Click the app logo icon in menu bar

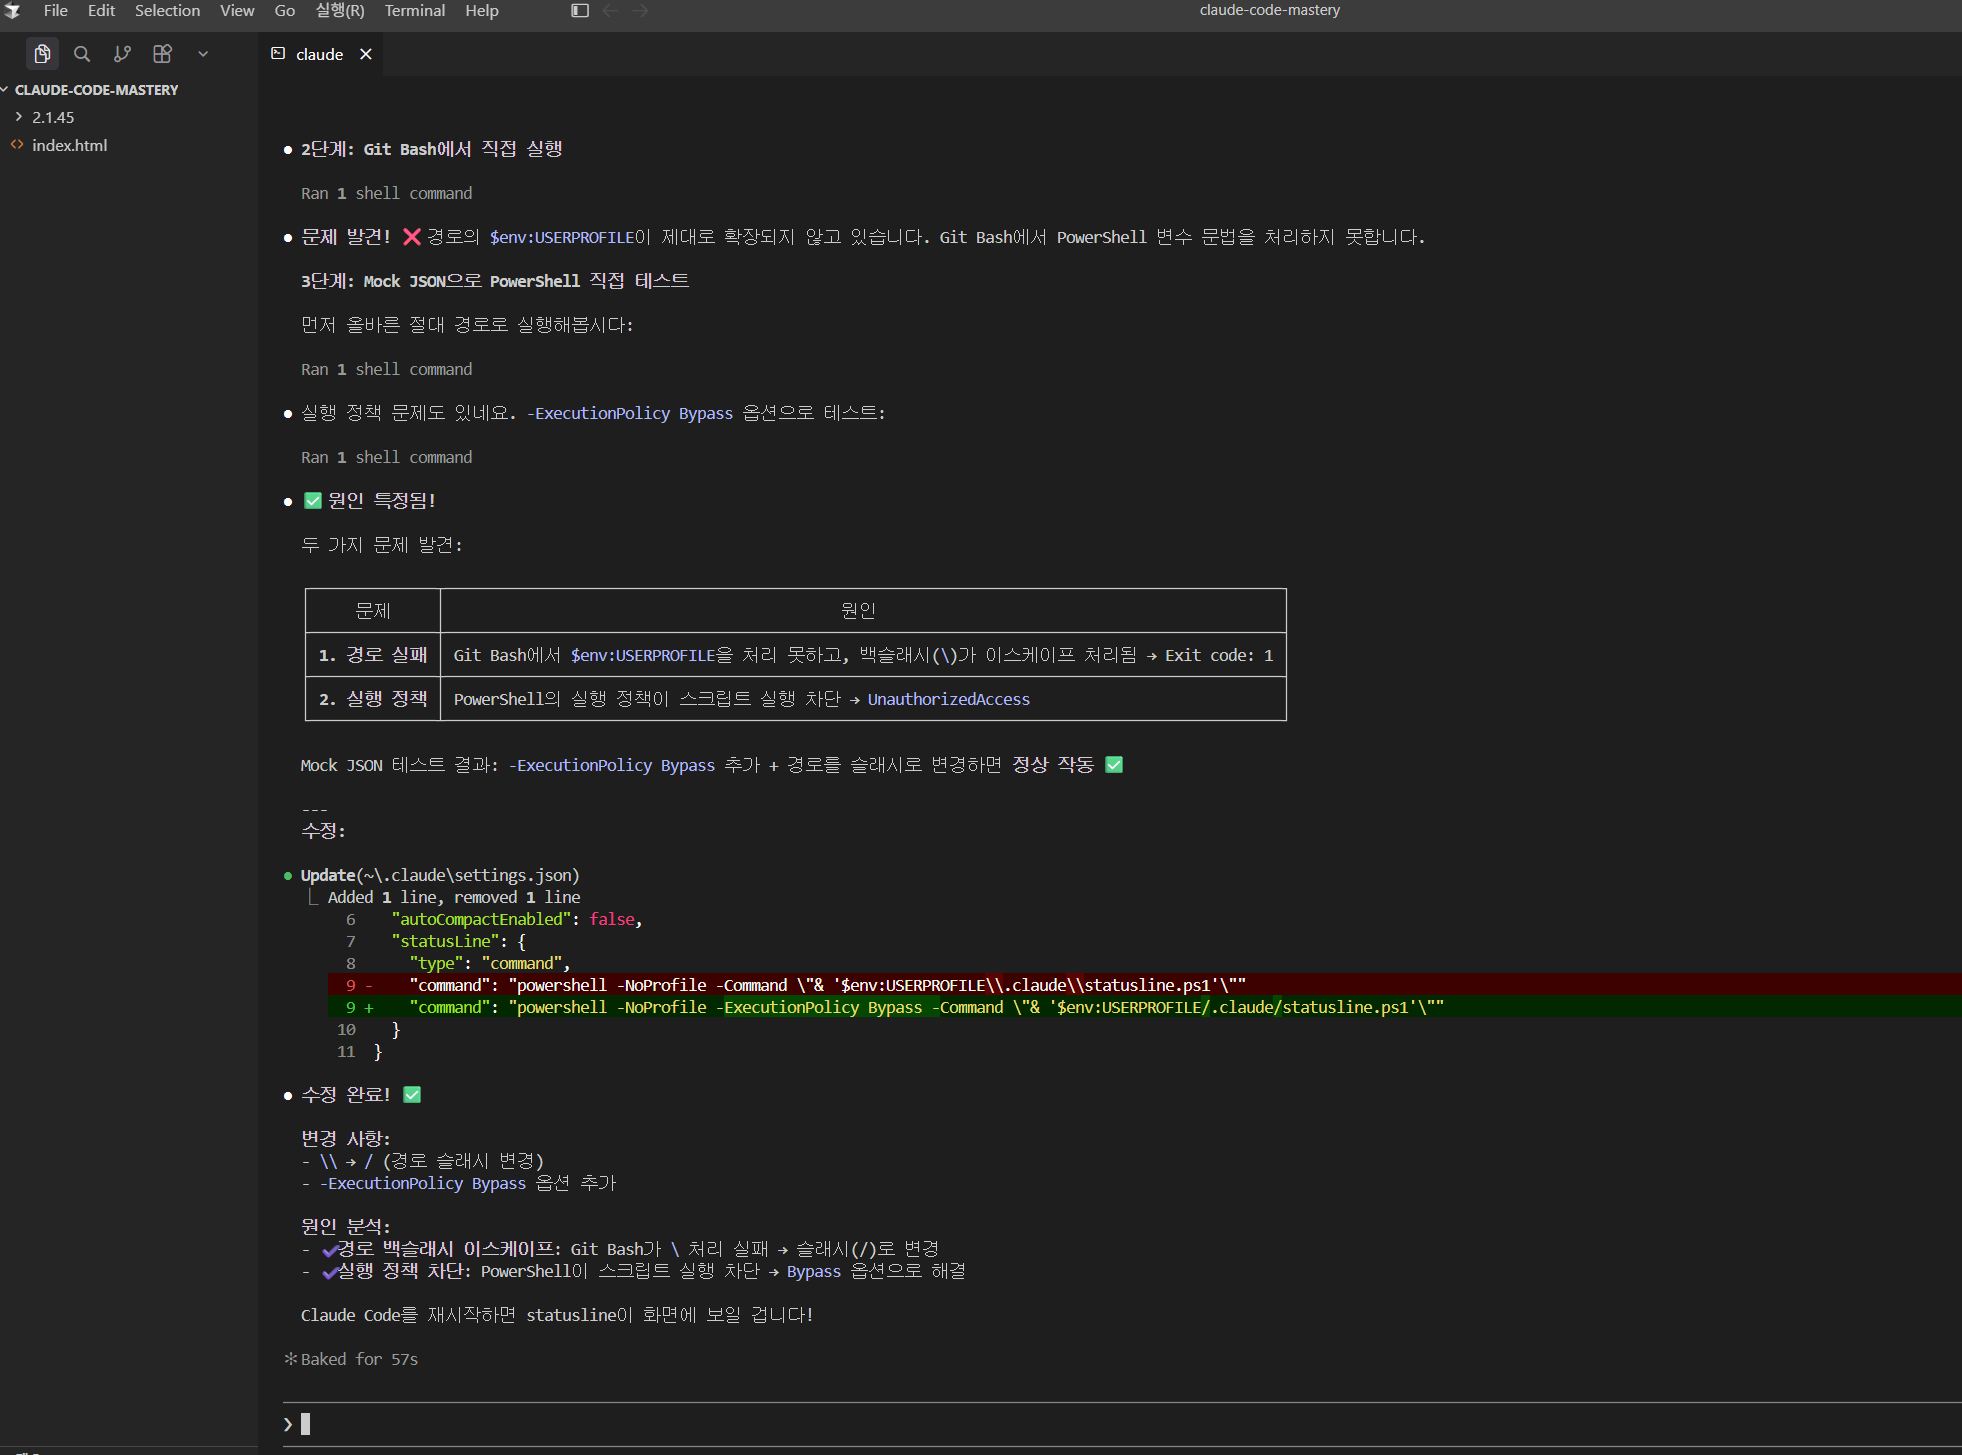13,11
